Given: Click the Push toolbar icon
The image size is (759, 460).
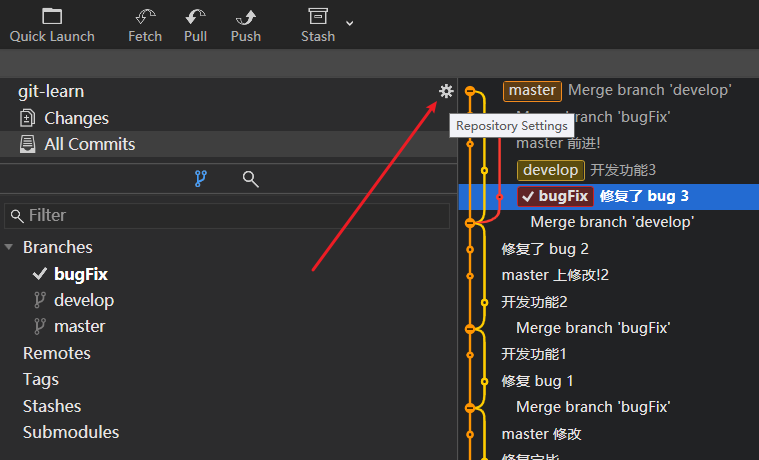Looking at the screenshot, I should tap(245, 25).
